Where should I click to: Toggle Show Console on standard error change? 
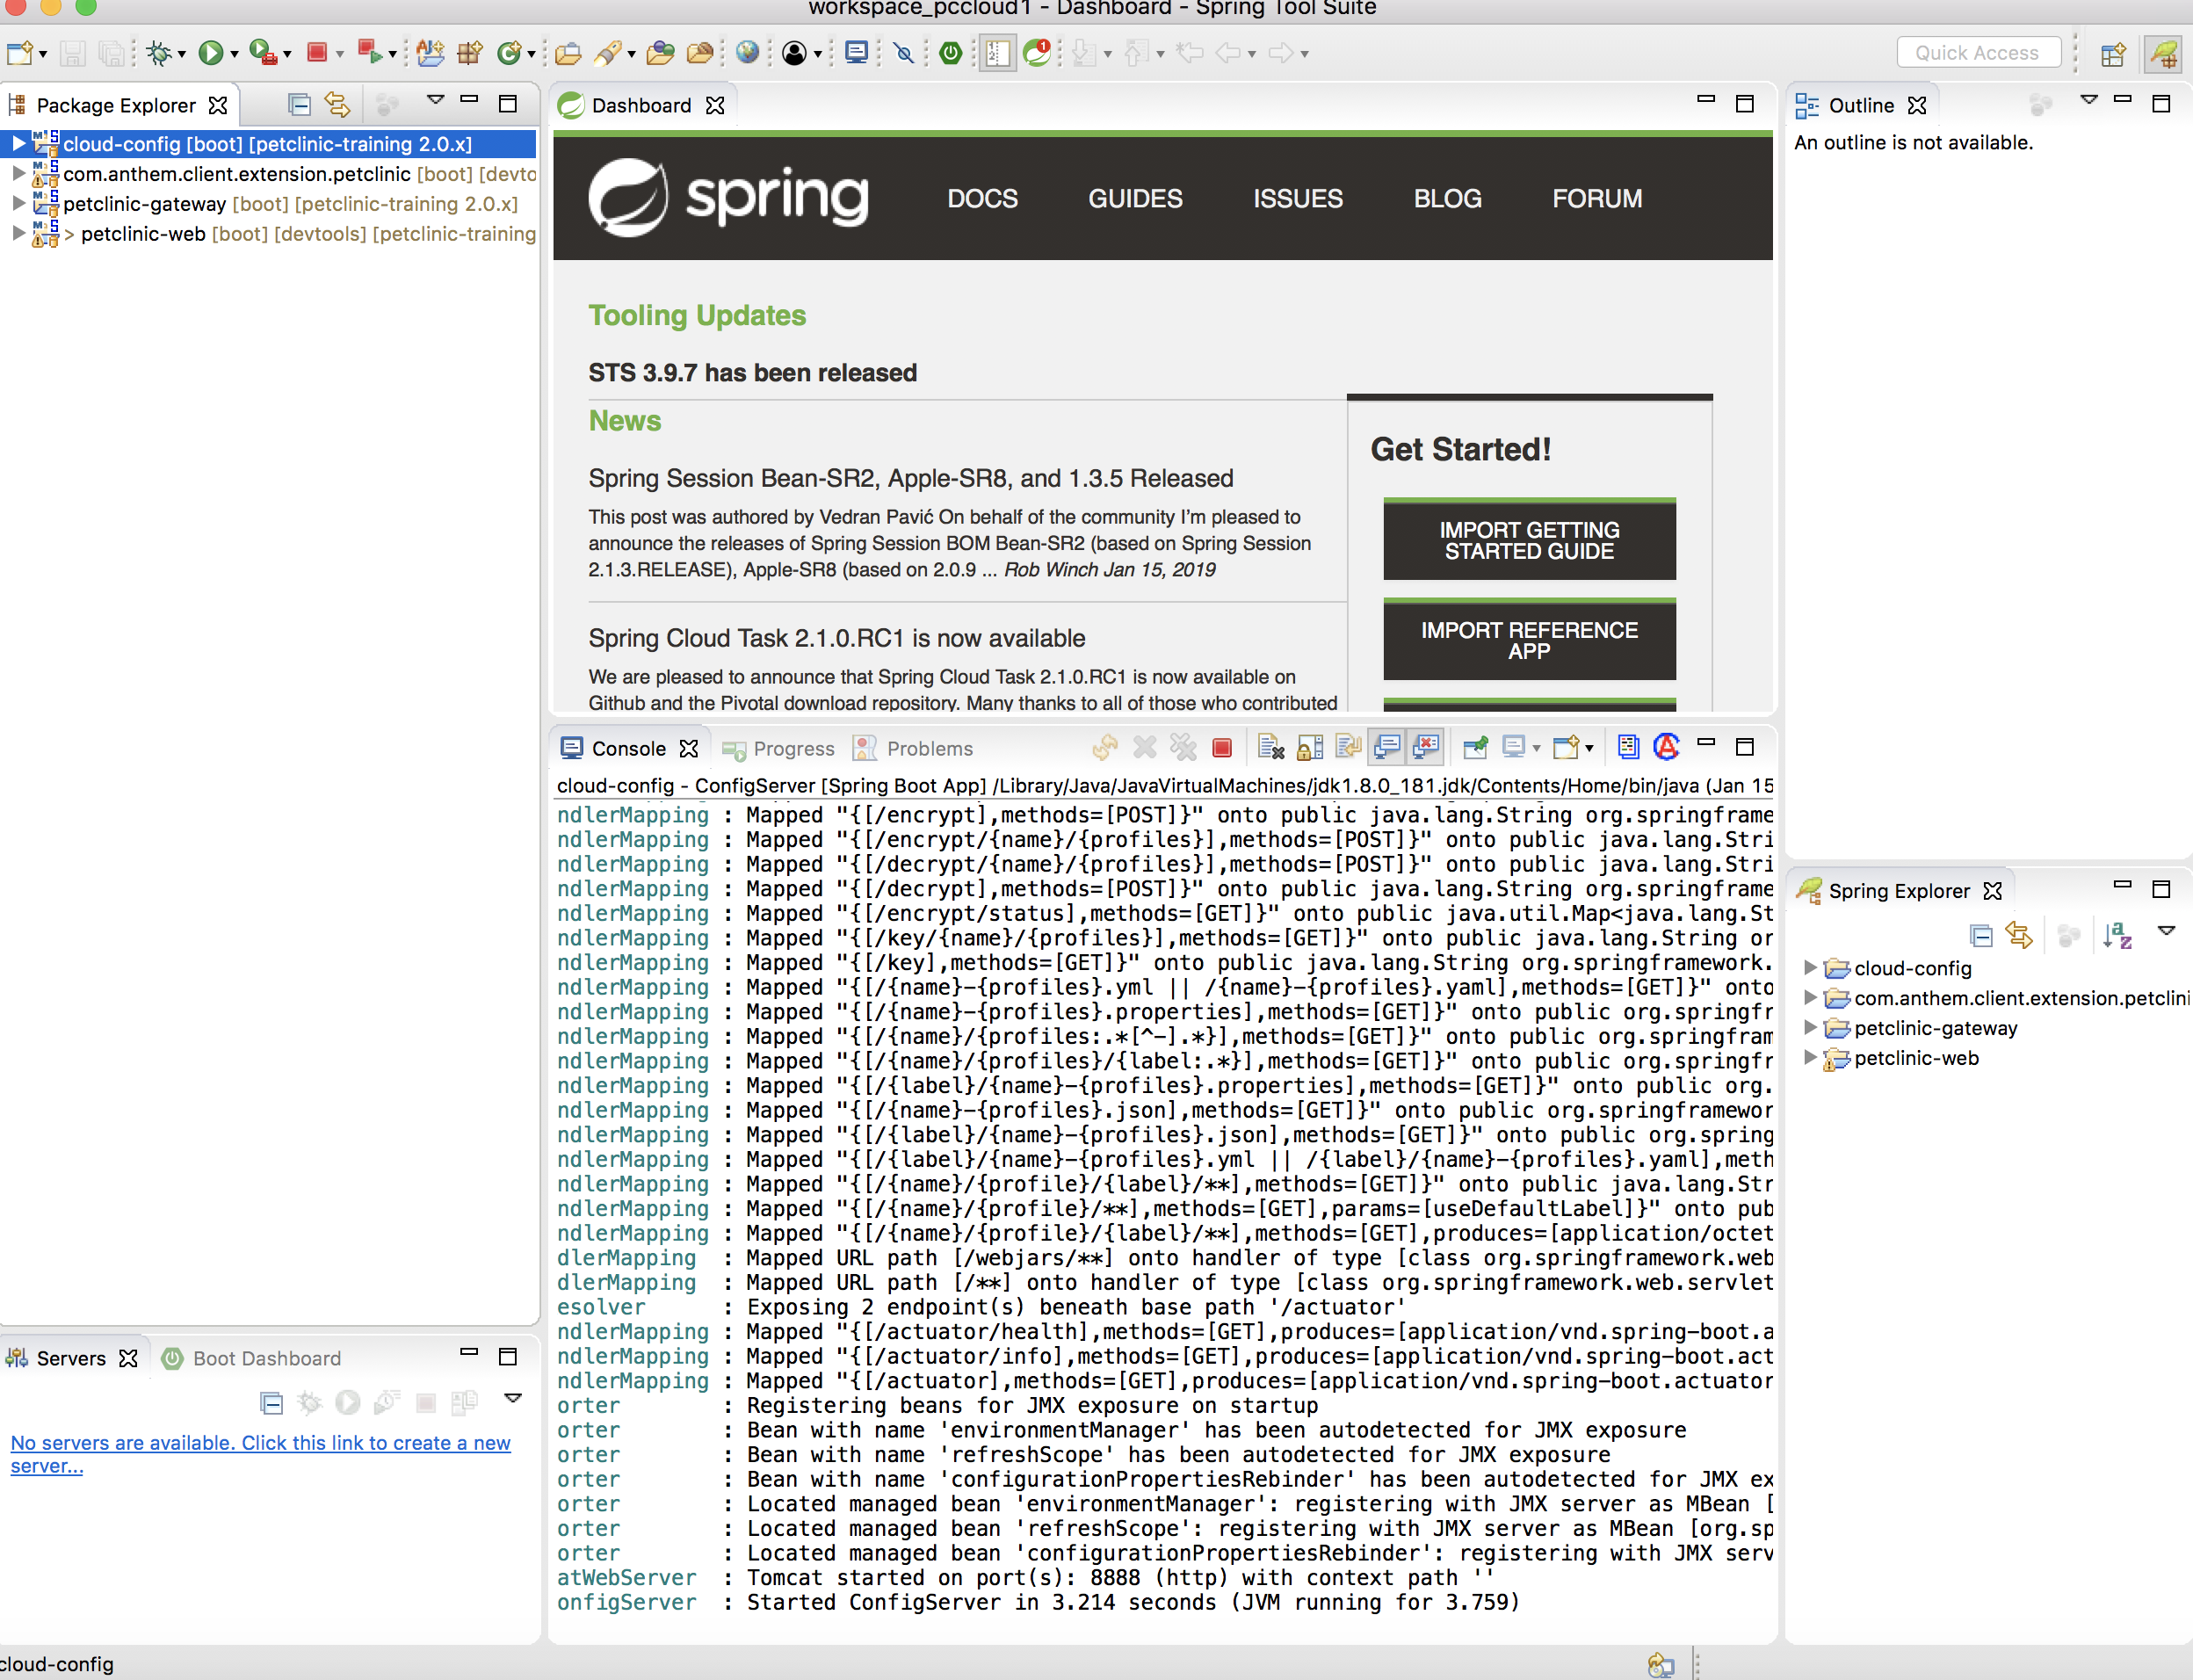tap(1427, 747)
